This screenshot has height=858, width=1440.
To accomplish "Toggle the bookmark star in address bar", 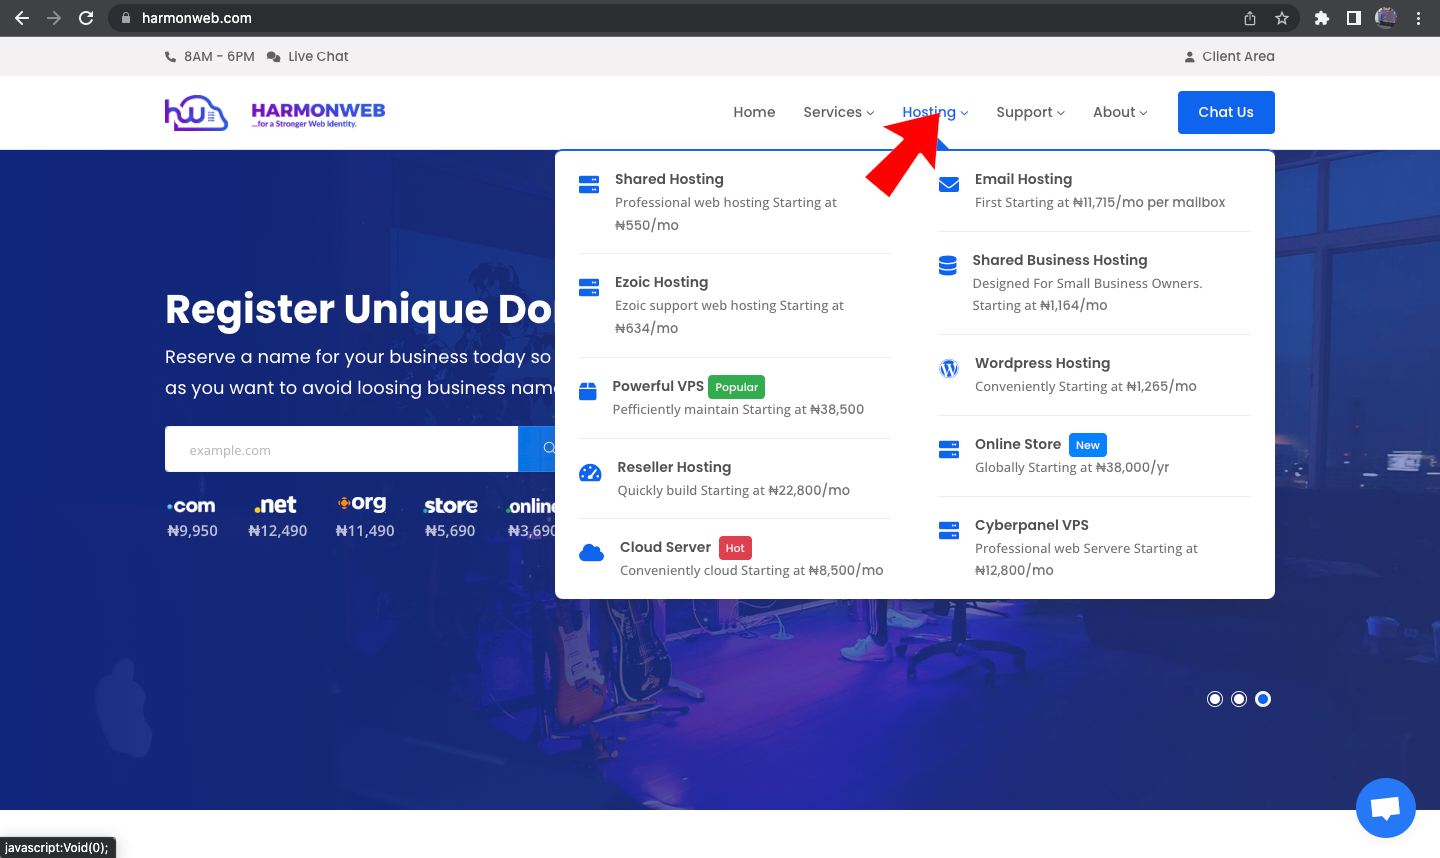I will 1282,17.
